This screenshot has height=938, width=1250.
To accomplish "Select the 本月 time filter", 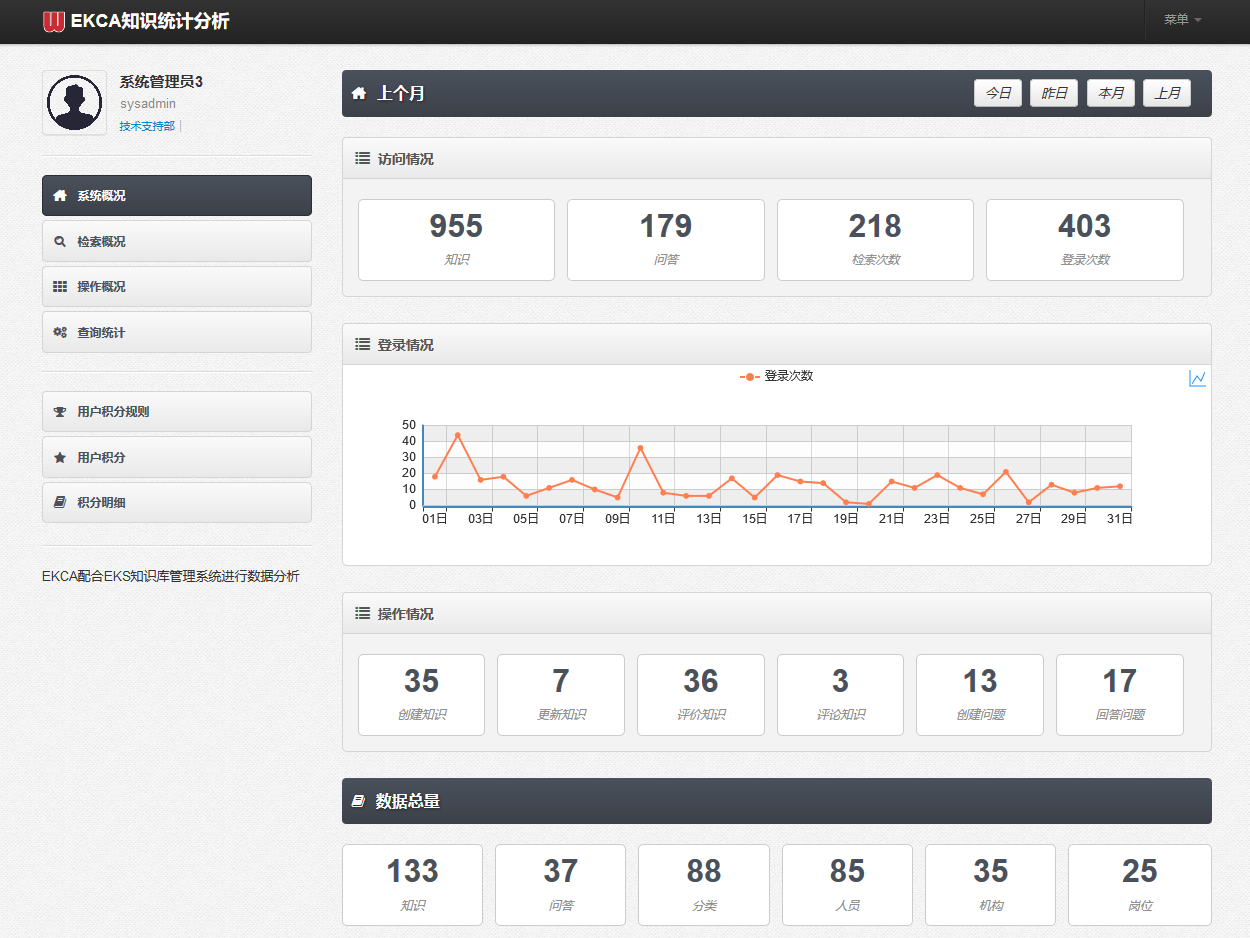I will 1111,93.
